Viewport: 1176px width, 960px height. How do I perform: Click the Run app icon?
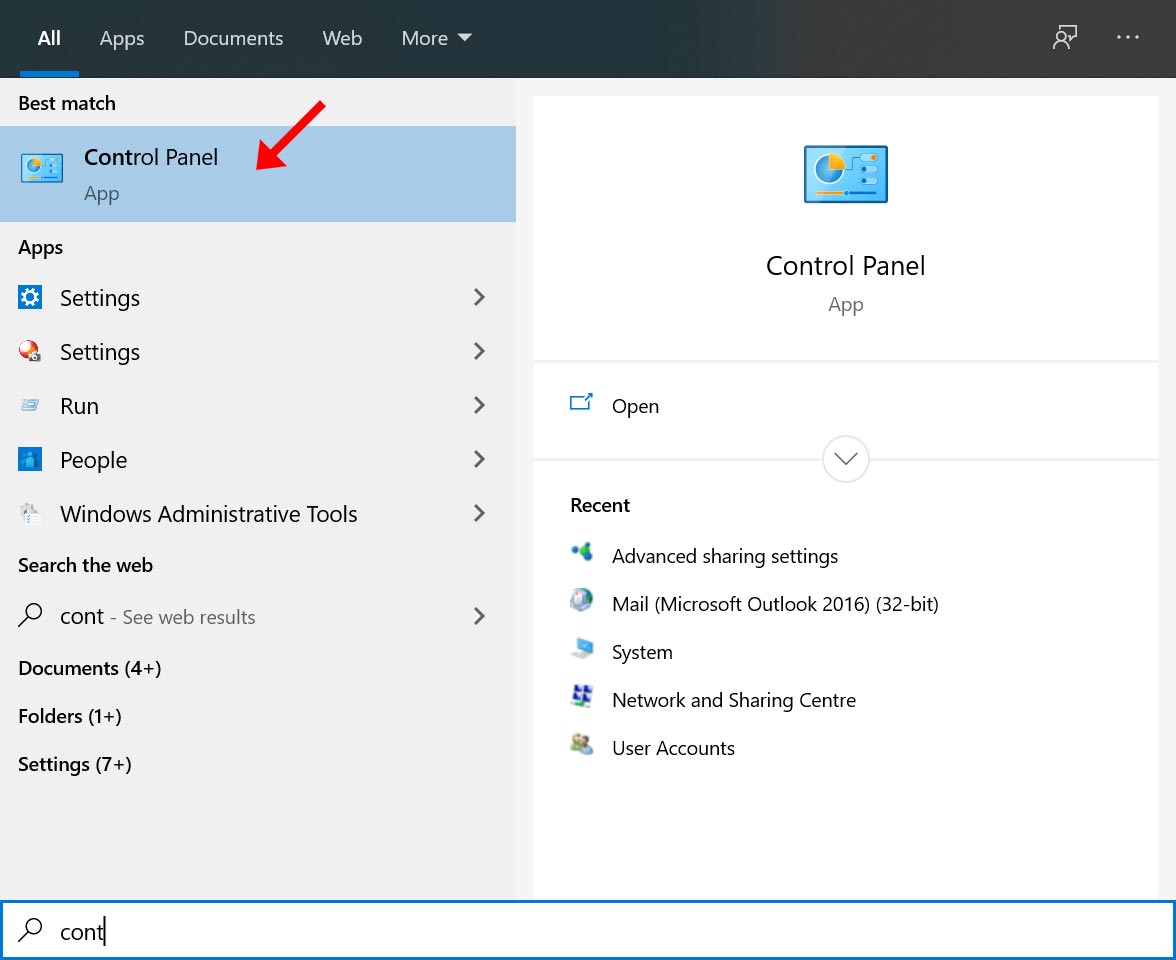click(x=30, y=405)
